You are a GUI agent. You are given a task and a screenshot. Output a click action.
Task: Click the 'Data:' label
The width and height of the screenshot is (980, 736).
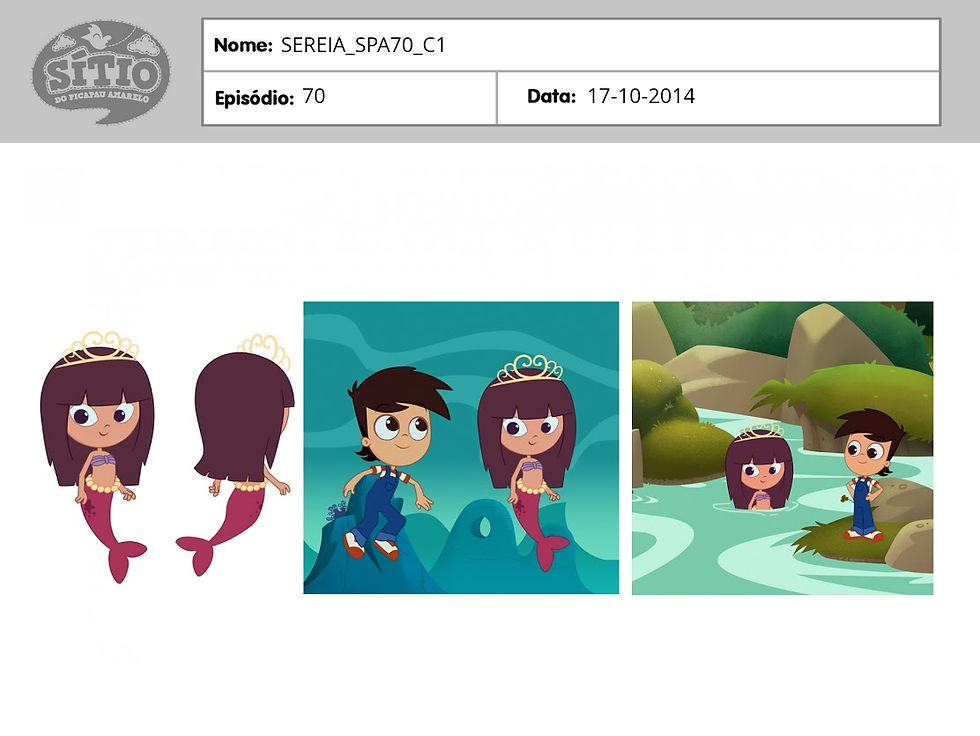(x=551, y=96)
